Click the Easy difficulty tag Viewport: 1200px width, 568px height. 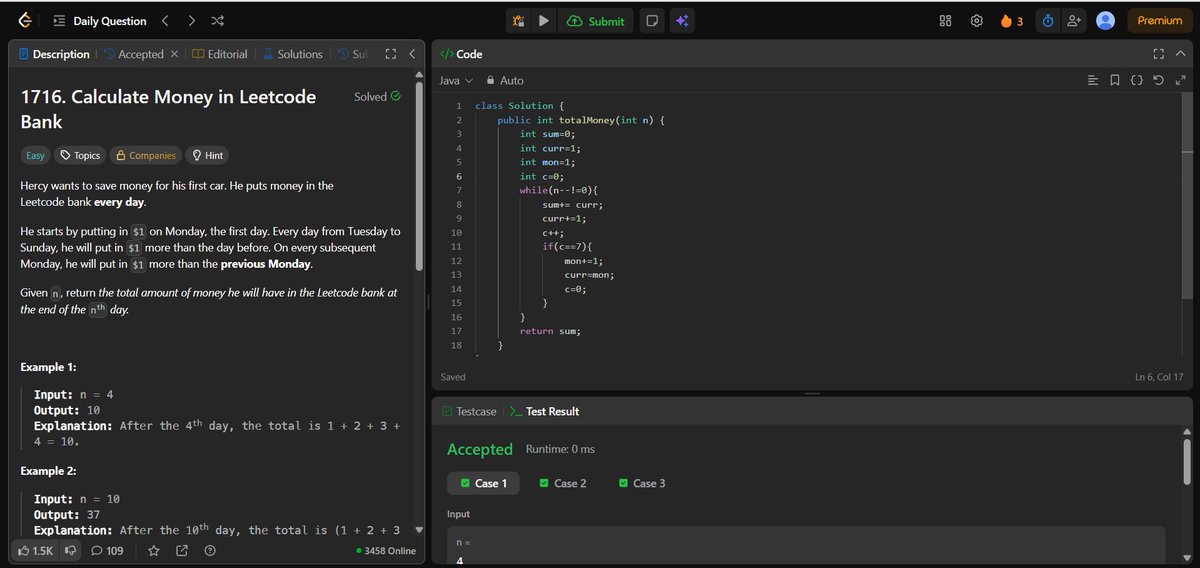tap(36, 156)
